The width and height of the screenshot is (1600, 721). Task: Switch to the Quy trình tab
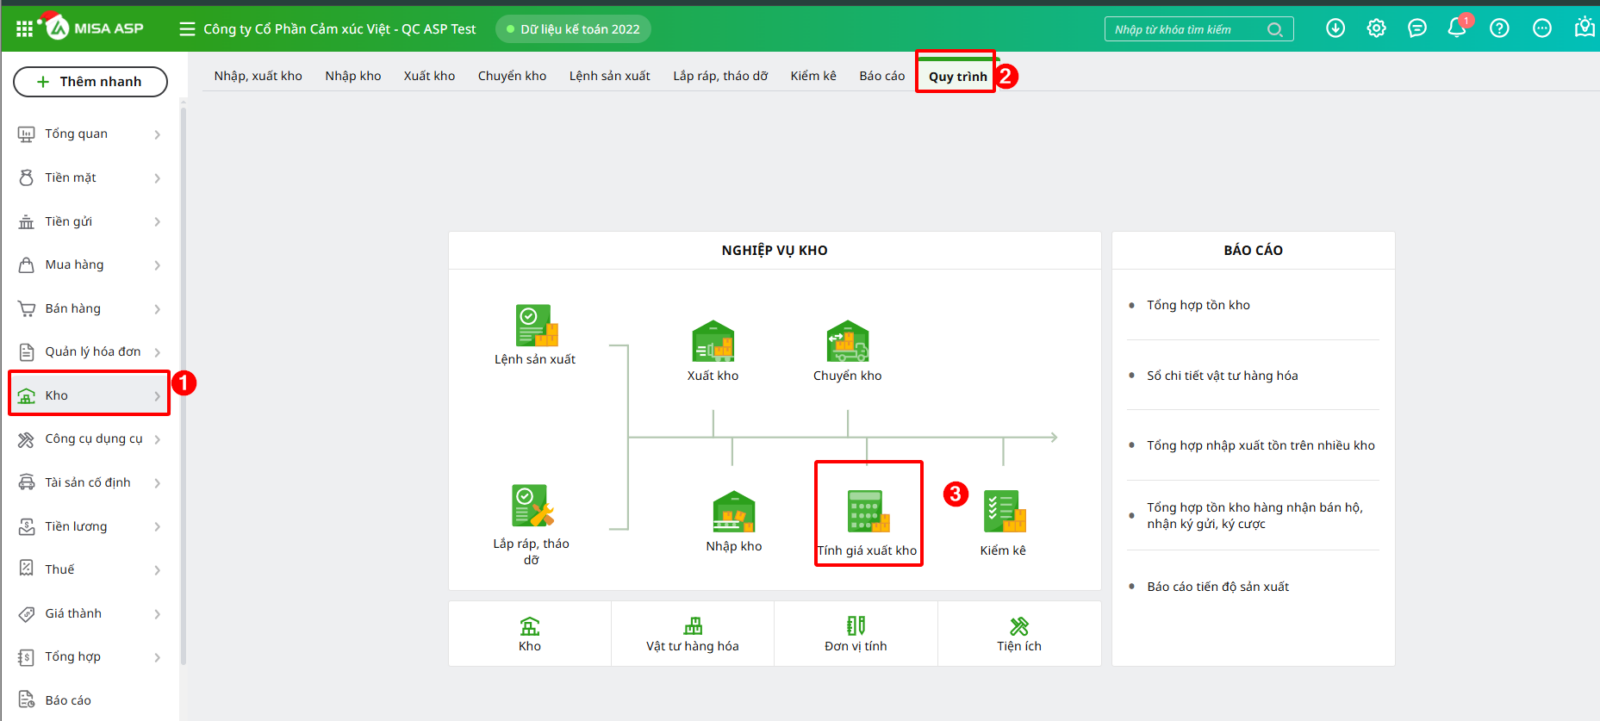(957, 76)
